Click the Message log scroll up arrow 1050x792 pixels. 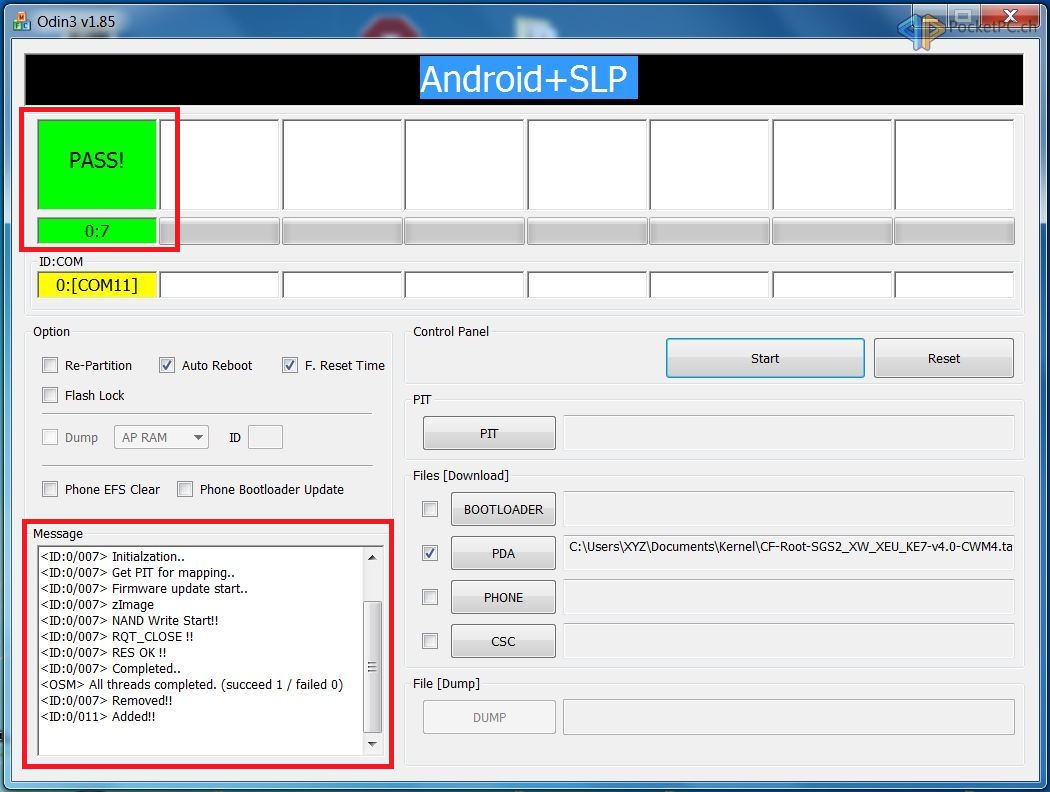point(372,557)
